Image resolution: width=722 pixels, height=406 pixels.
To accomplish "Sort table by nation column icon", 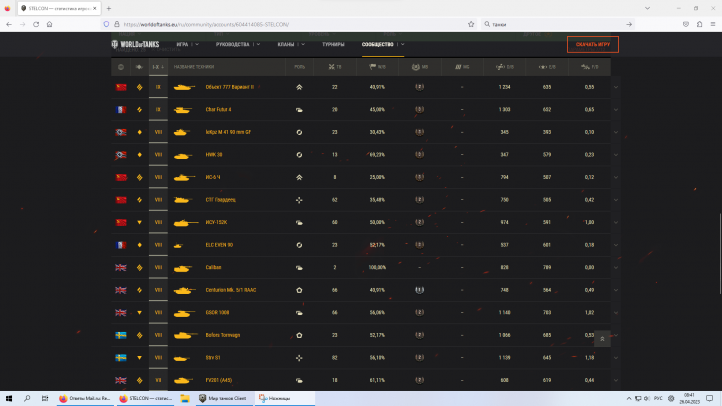I will click(x=120, y=67).
